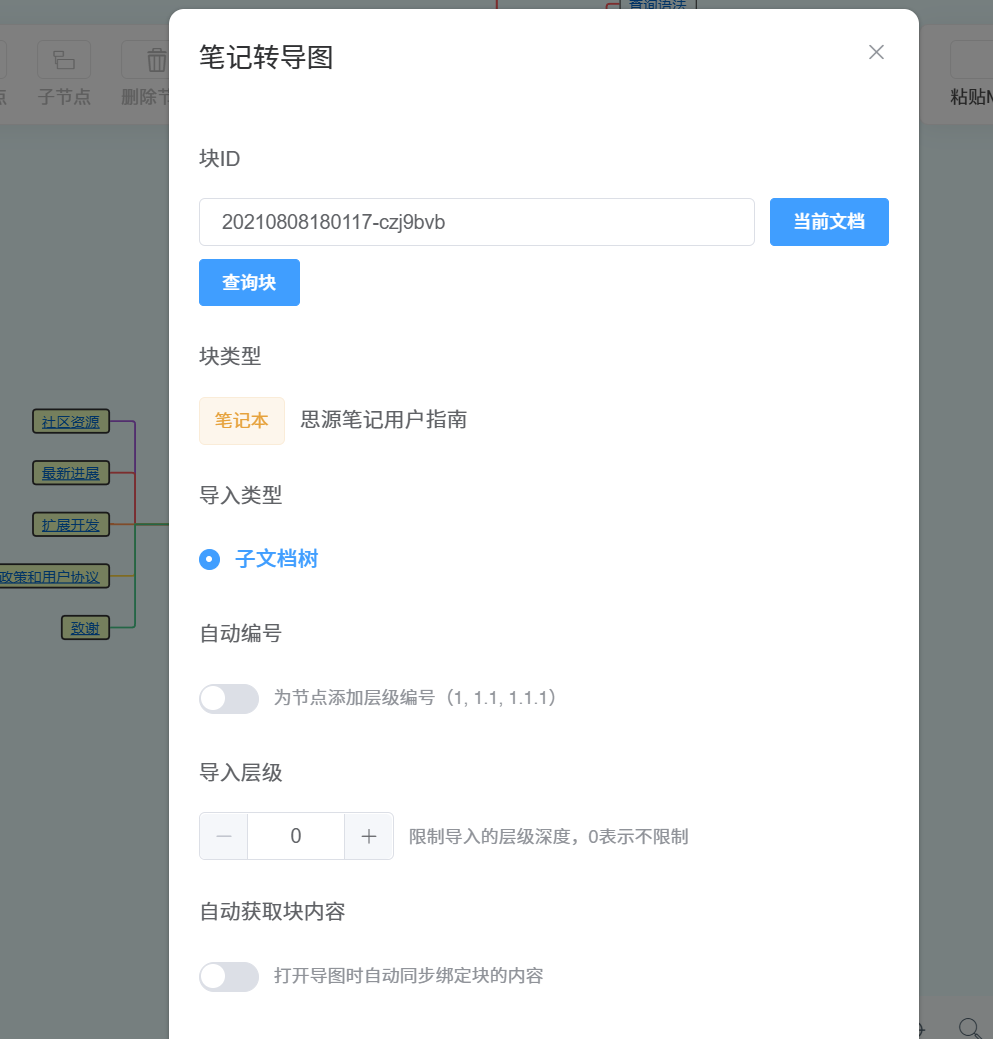Viewport: 993px width, 1039px height.
Task: Select the 子文档树 radio option
Action: point(258,559)
